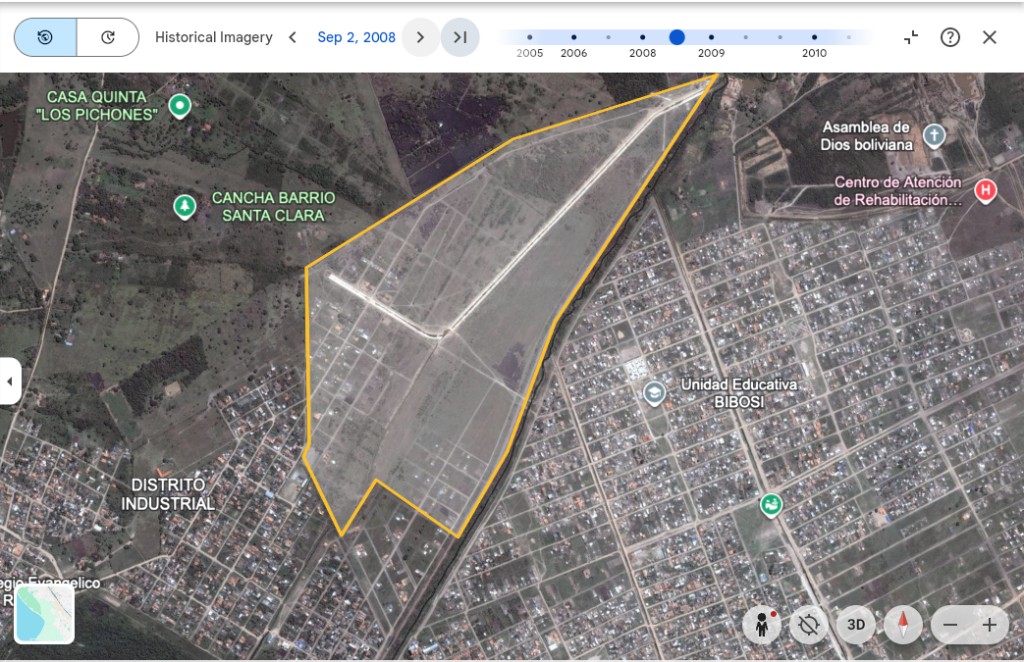This screenshot has height=662, width=1024.
Task: Go to the previous imagery date
Action: [292, 37]
